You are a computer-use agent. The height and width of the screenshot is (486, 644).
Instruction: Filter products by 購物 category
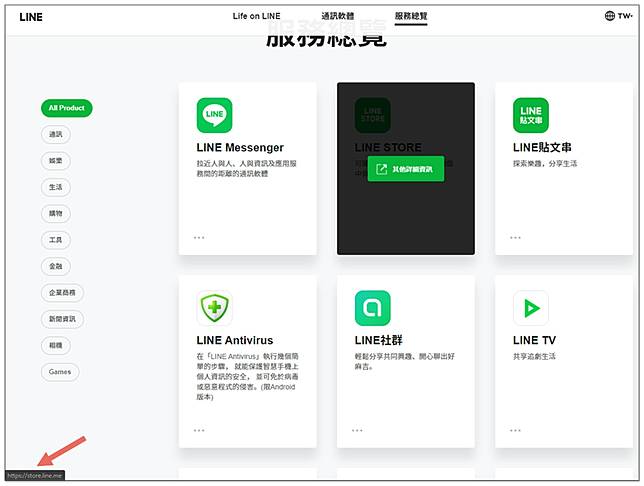tap(56, 213)
